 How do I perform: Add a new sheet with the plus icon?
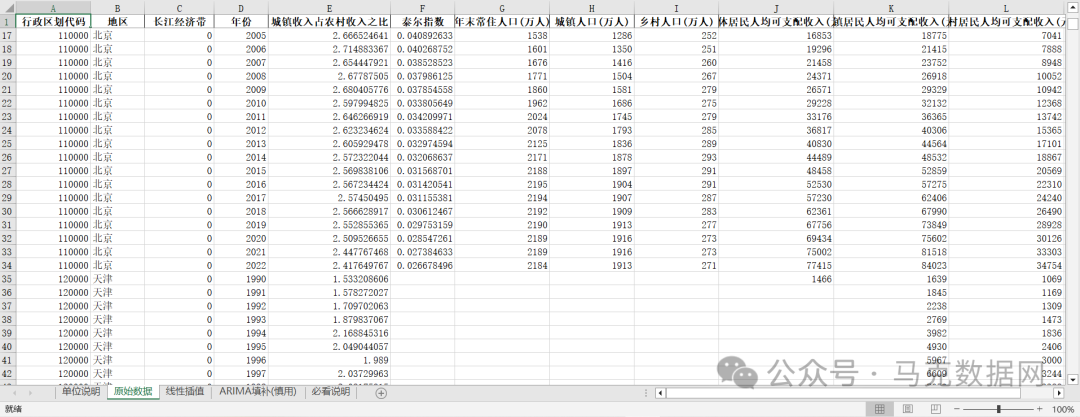[380, 393]
